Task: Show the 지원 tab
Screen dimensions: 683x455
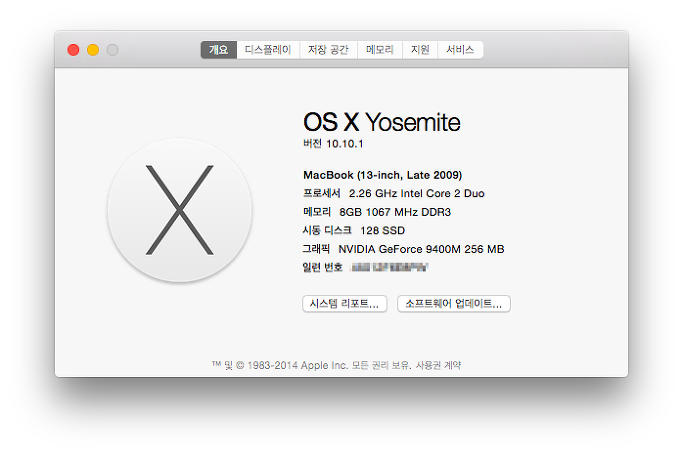Action: point(420,50)
